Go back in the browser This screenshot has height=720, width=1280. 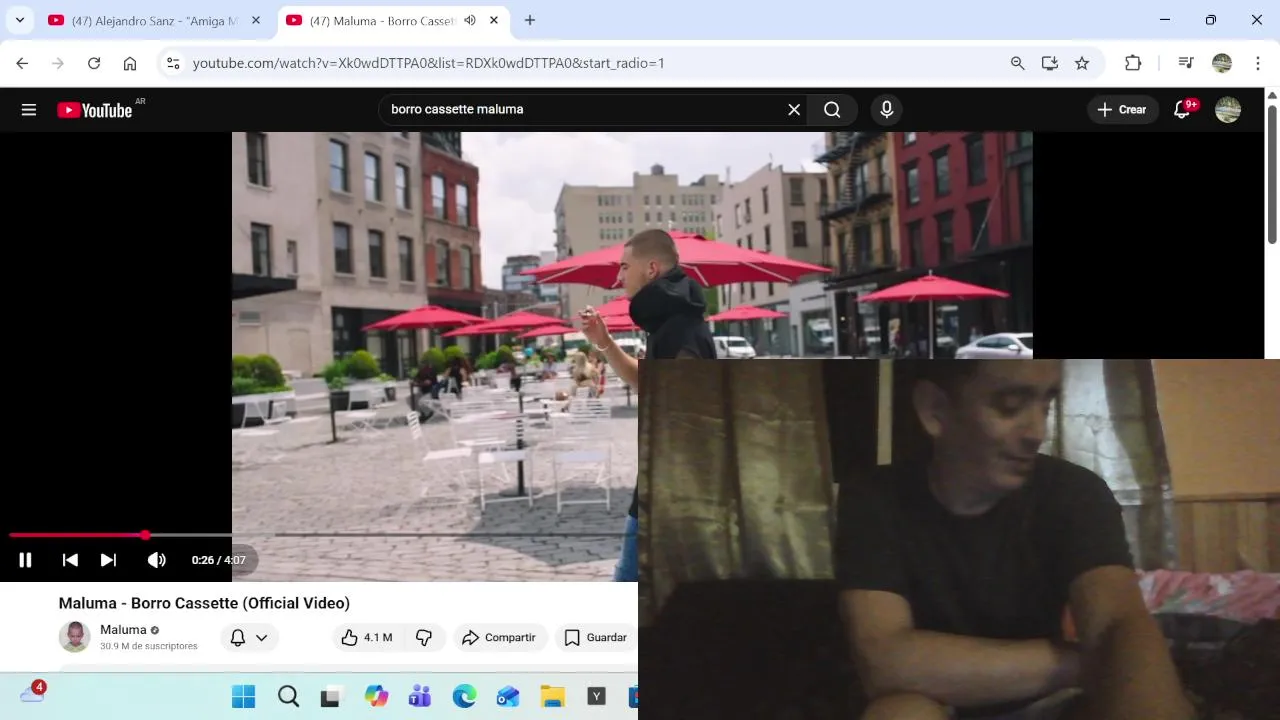[x=22, y=63]
